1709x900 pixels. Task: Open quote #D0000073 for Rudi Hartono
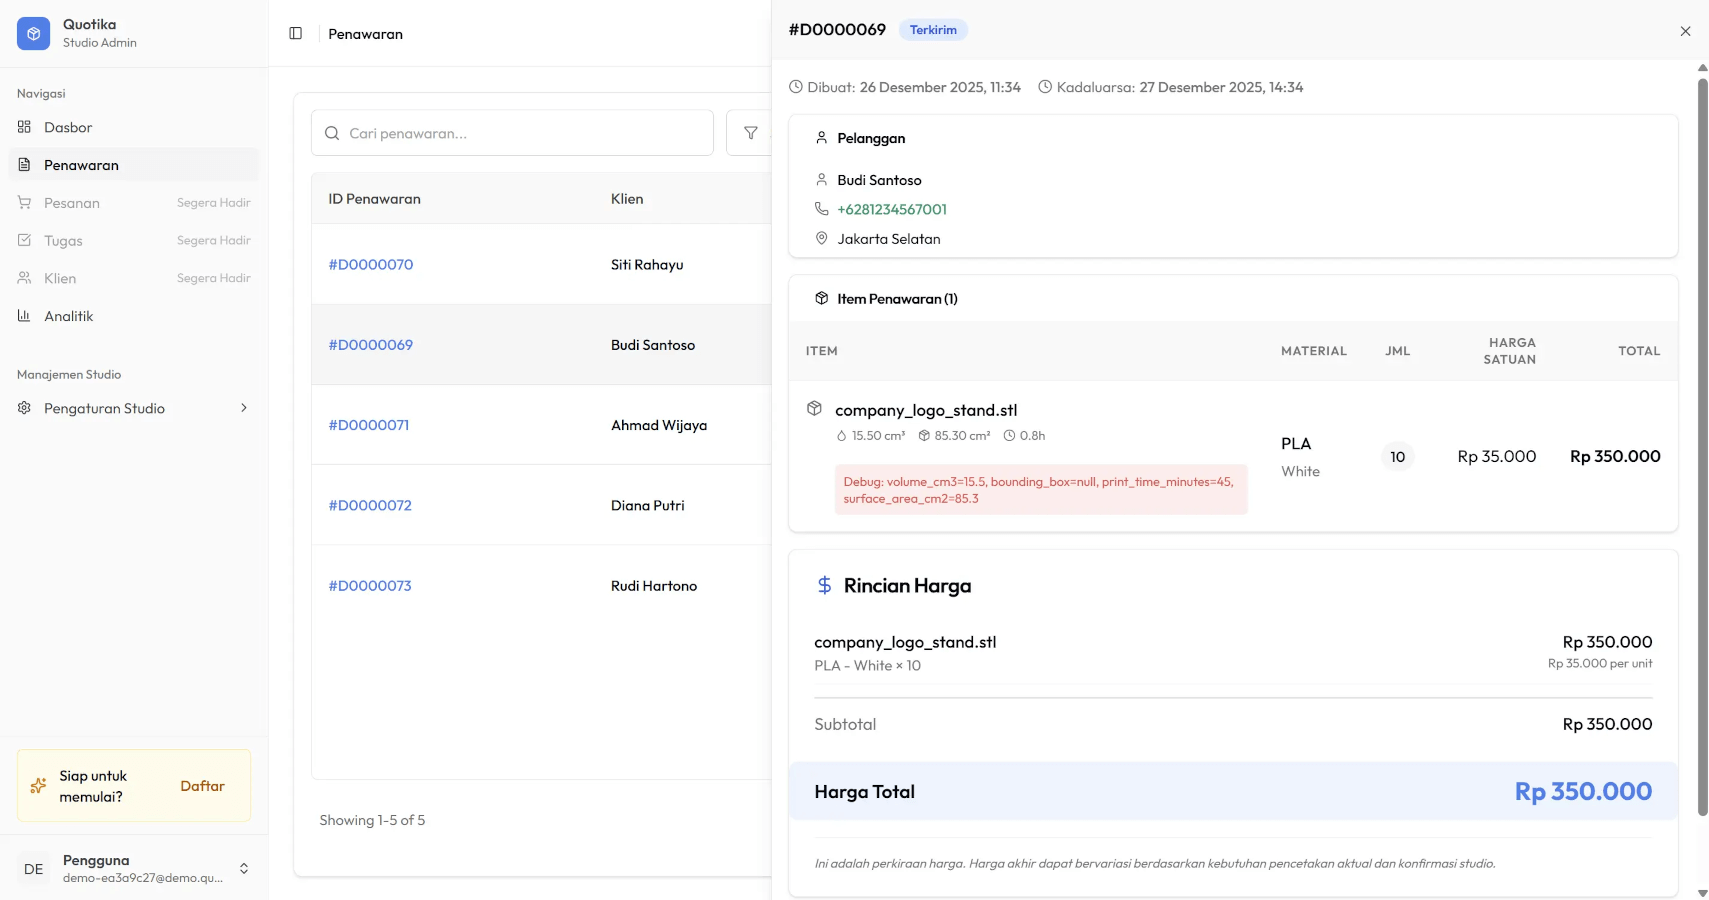pyautogui.click(x=370, y=585)
